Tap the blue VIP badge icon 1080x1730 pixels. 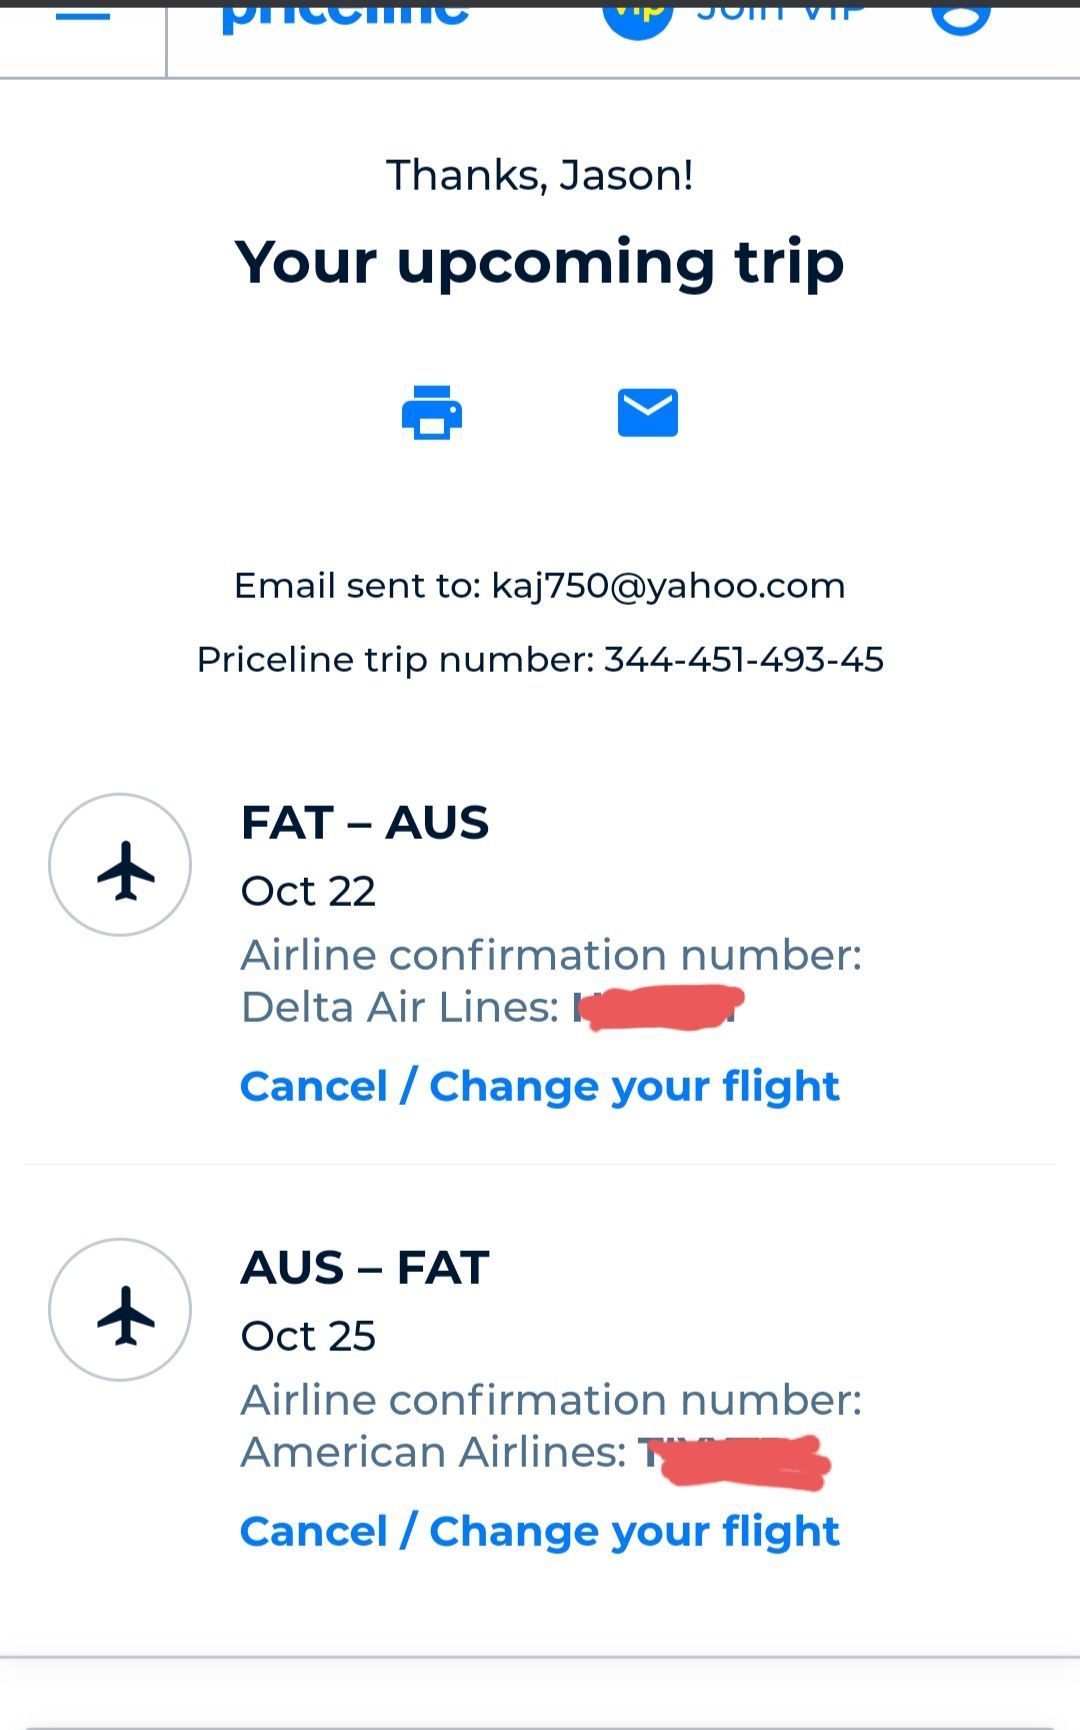point(638,15)
